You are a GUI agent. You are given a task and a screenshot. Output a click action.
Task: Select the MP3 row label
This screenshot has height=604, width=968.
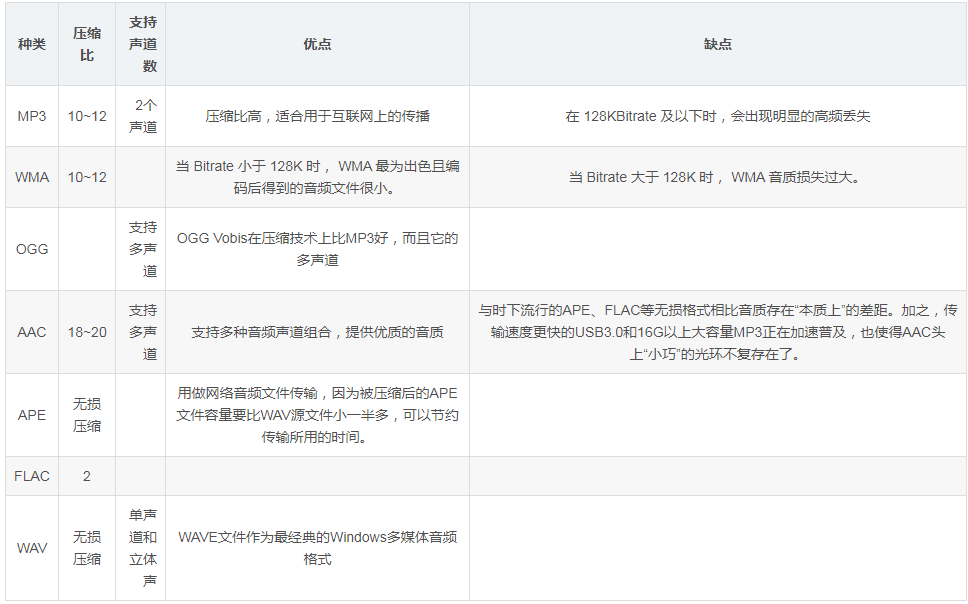31,115
